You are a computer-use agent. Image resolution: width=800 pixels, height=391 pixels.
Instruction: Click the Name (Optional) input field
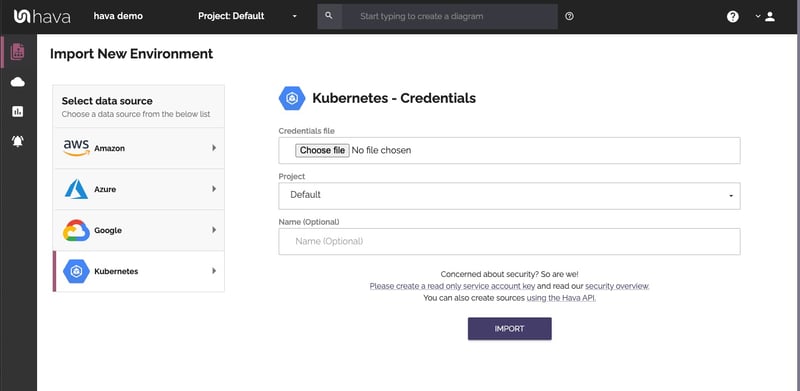click(x=509, y=241)
